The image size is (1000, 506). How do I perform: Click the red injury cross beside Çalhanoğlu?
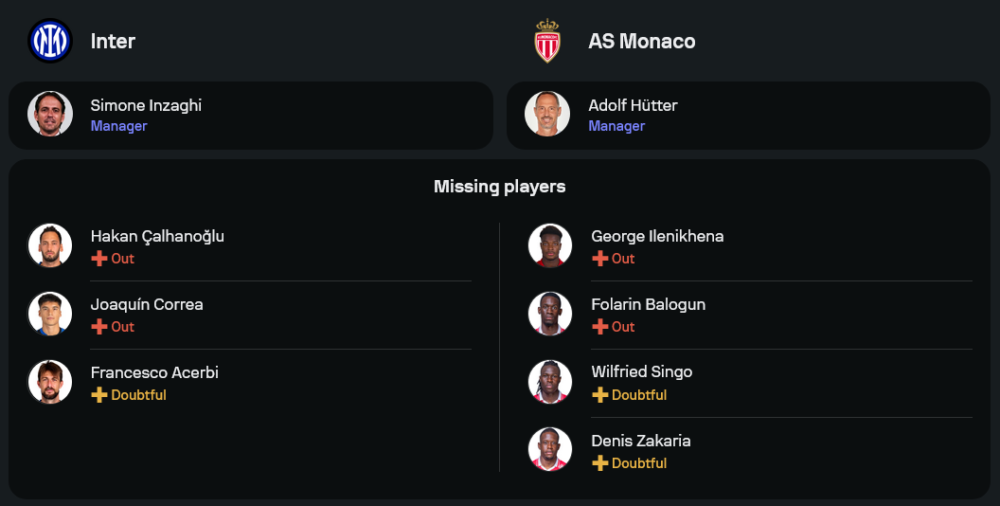[99, 258]
